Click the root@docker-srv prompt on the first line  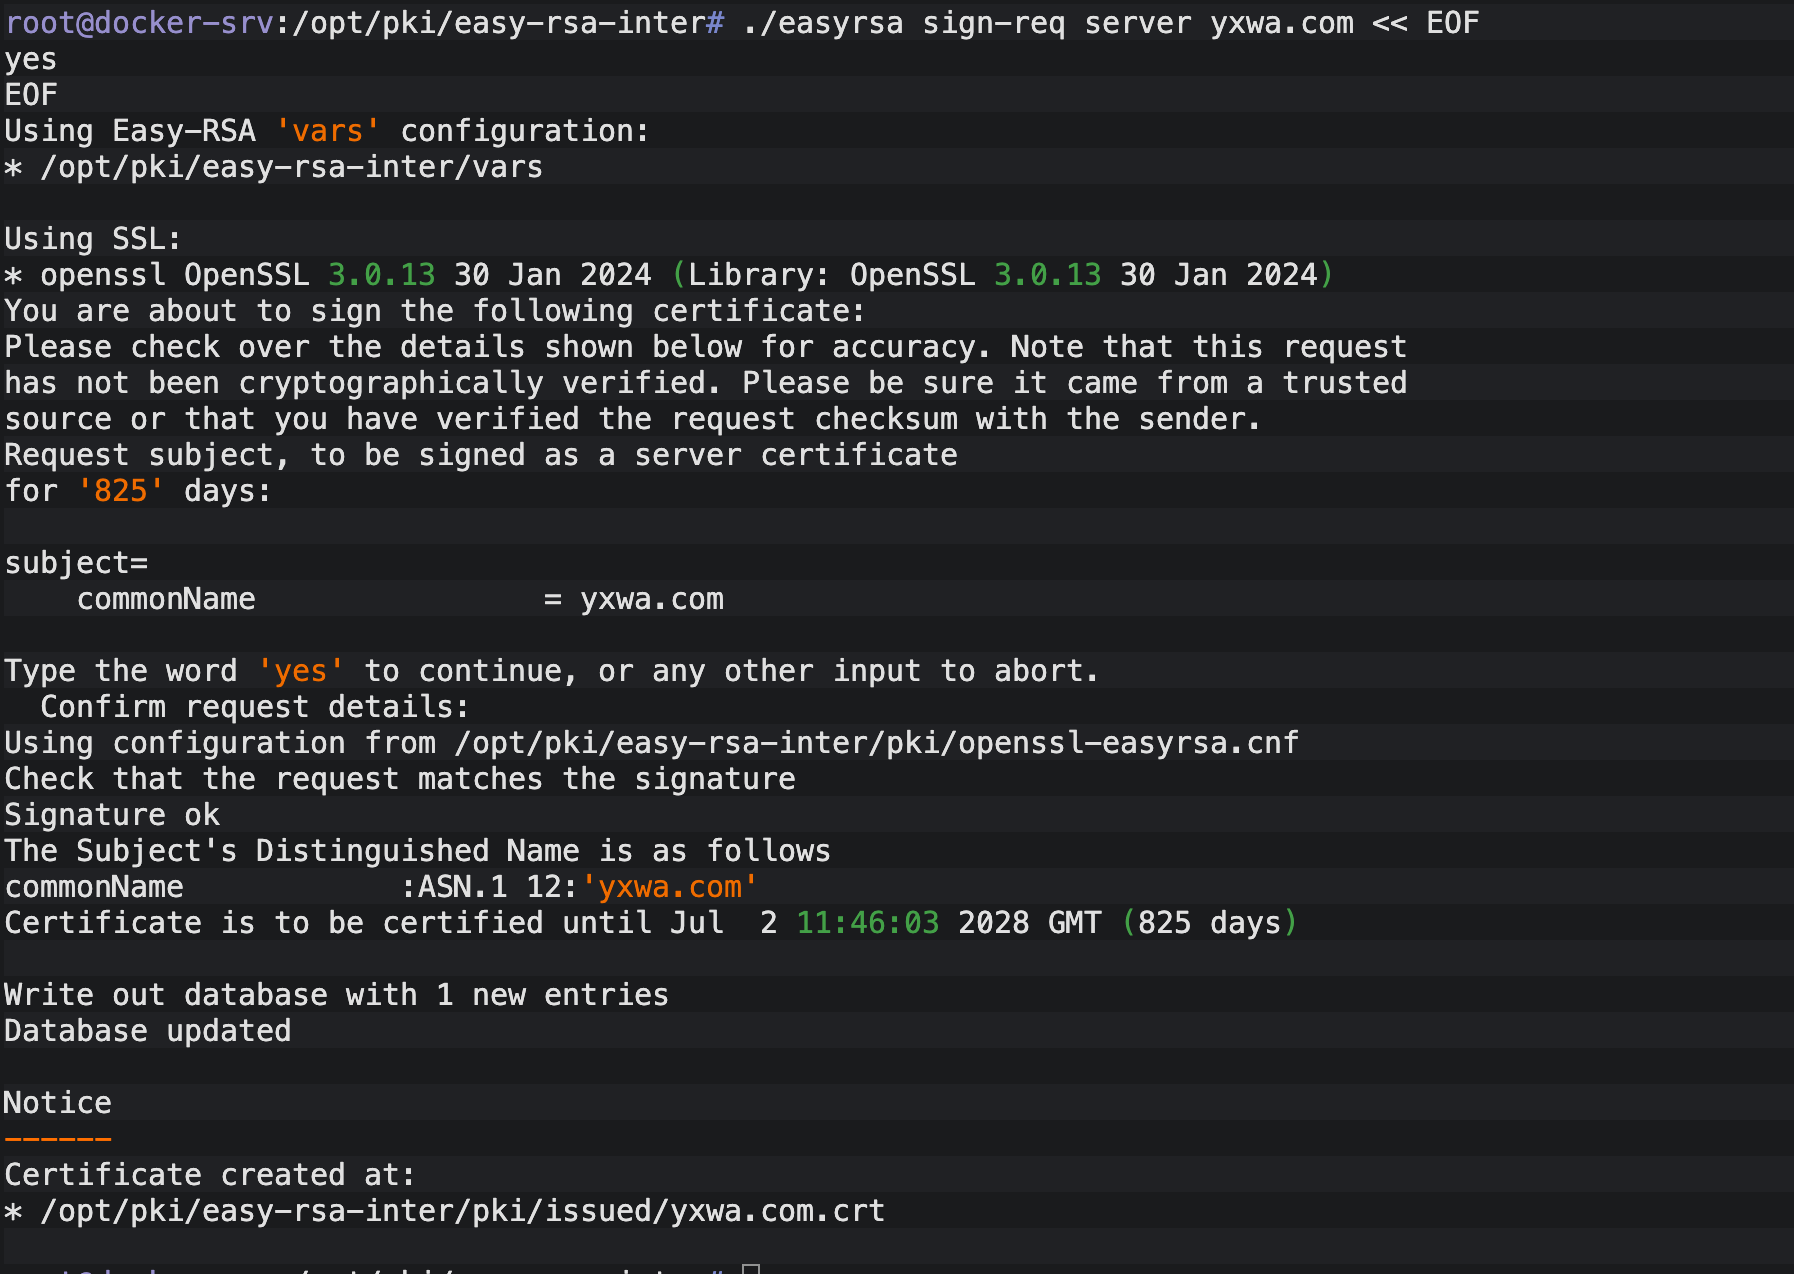pyautogui.click(x=139, y=23)
